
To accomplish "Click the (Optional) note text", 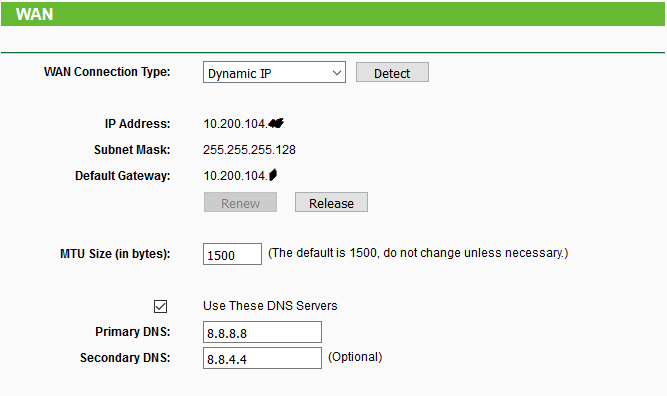I will pos(355,357).
